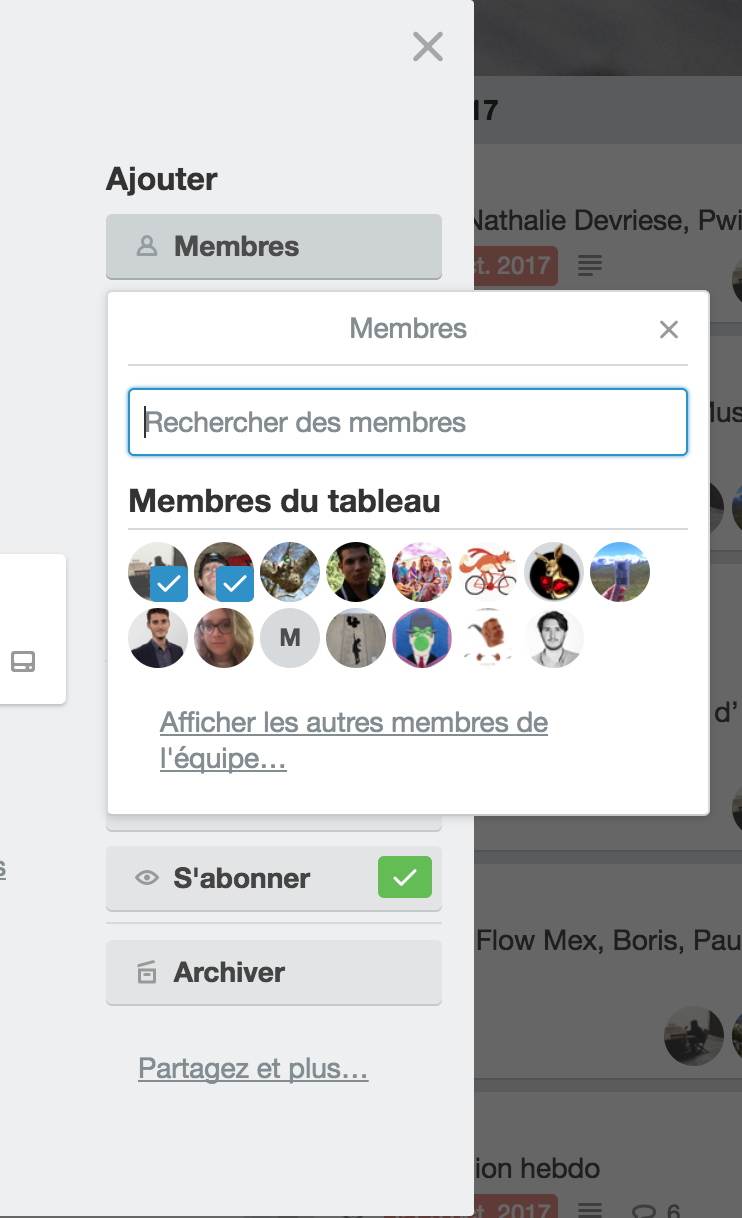
Task: Click the member avatar on the Flow Mex card
Action: click(x=694, y=1036)
